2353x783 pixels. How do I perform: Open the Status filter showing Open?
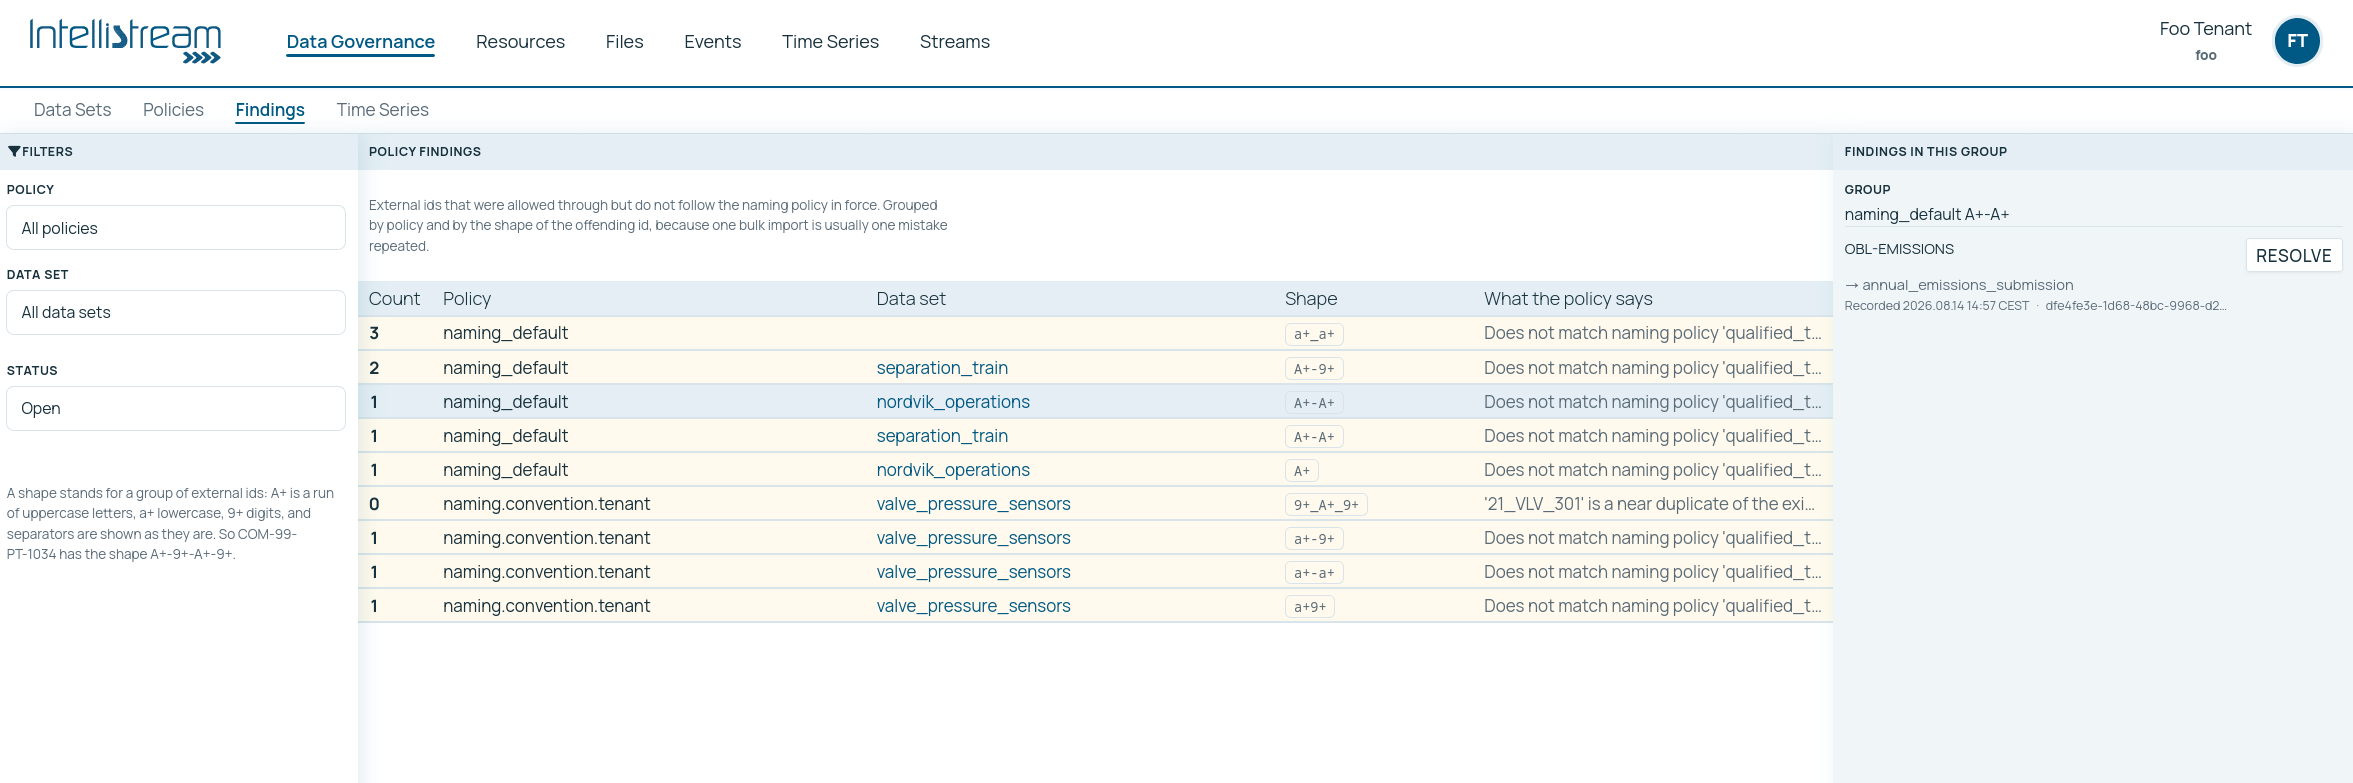176,408
